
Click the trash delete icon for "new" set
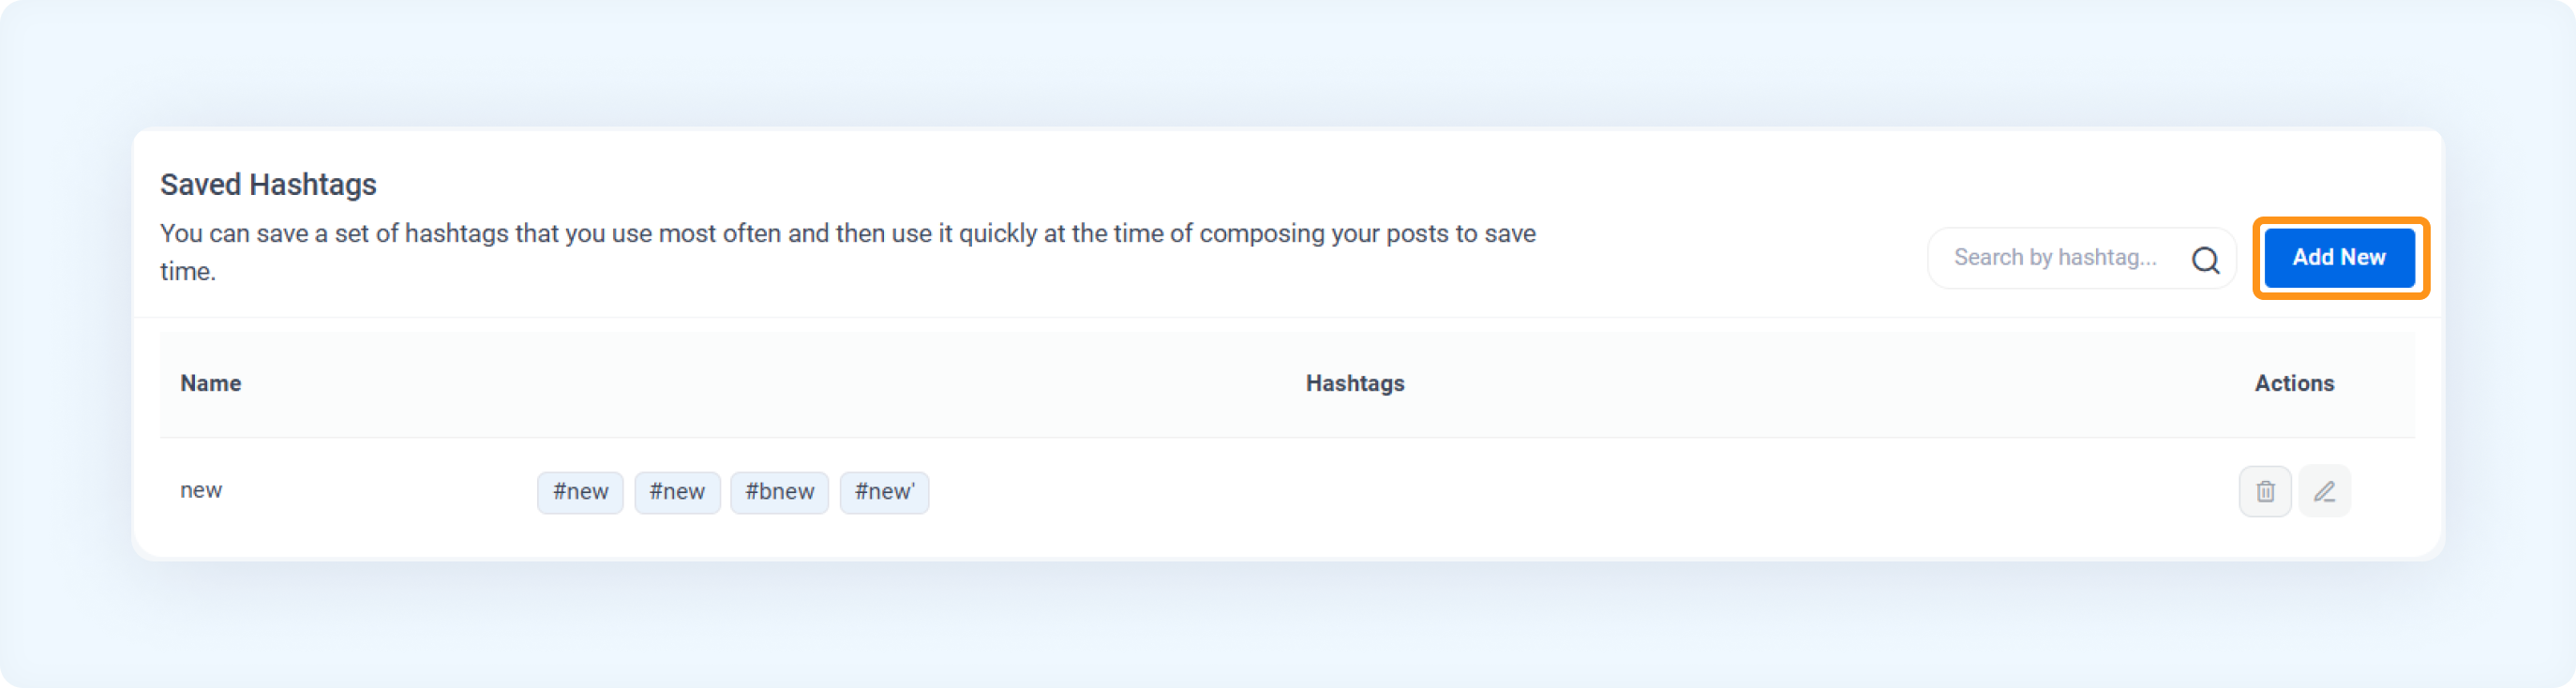2264,491
